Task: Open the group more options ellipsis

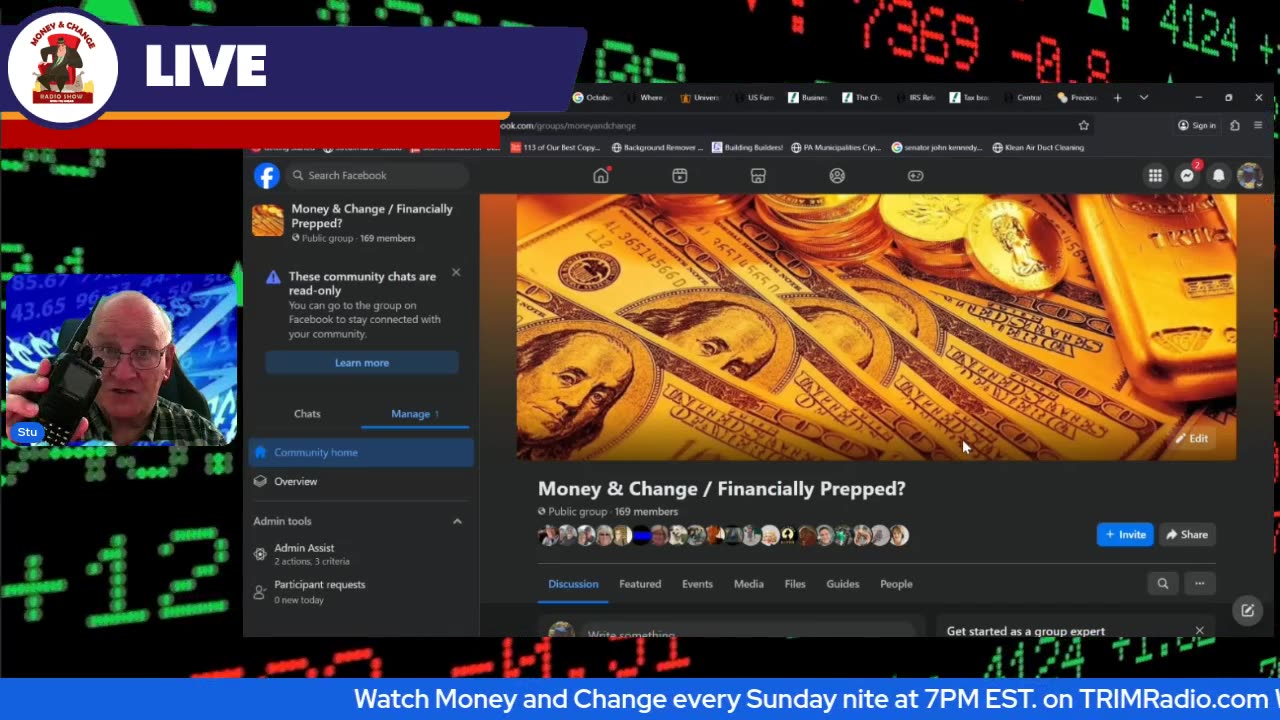Action: click(x=1199, y=583)
